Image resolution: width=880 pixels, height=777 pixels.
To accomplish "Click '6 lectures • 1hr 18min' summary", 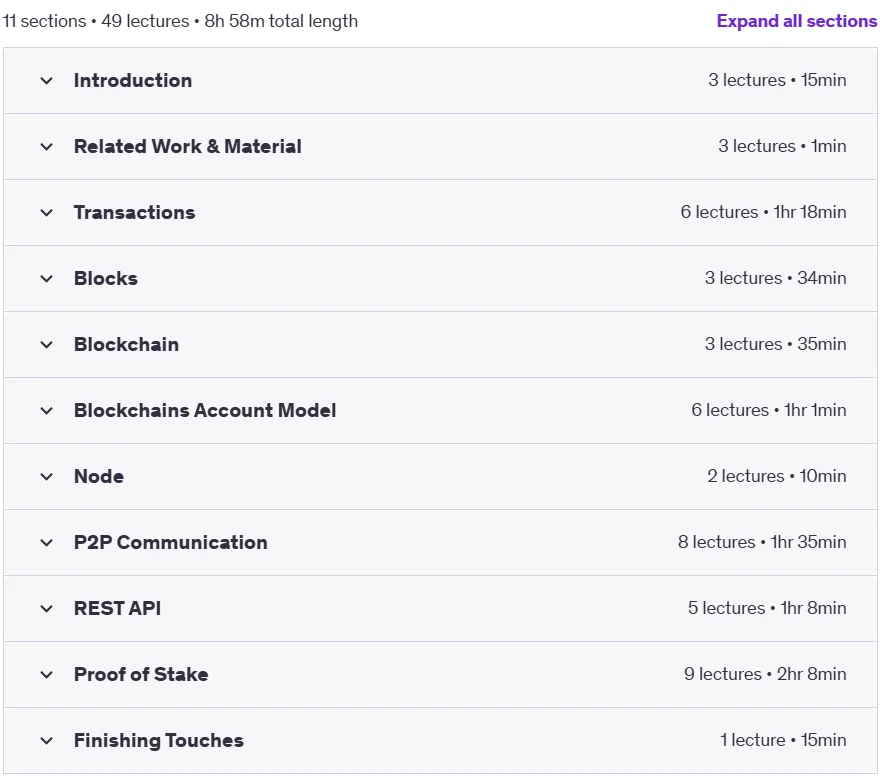I will (763, 212).
